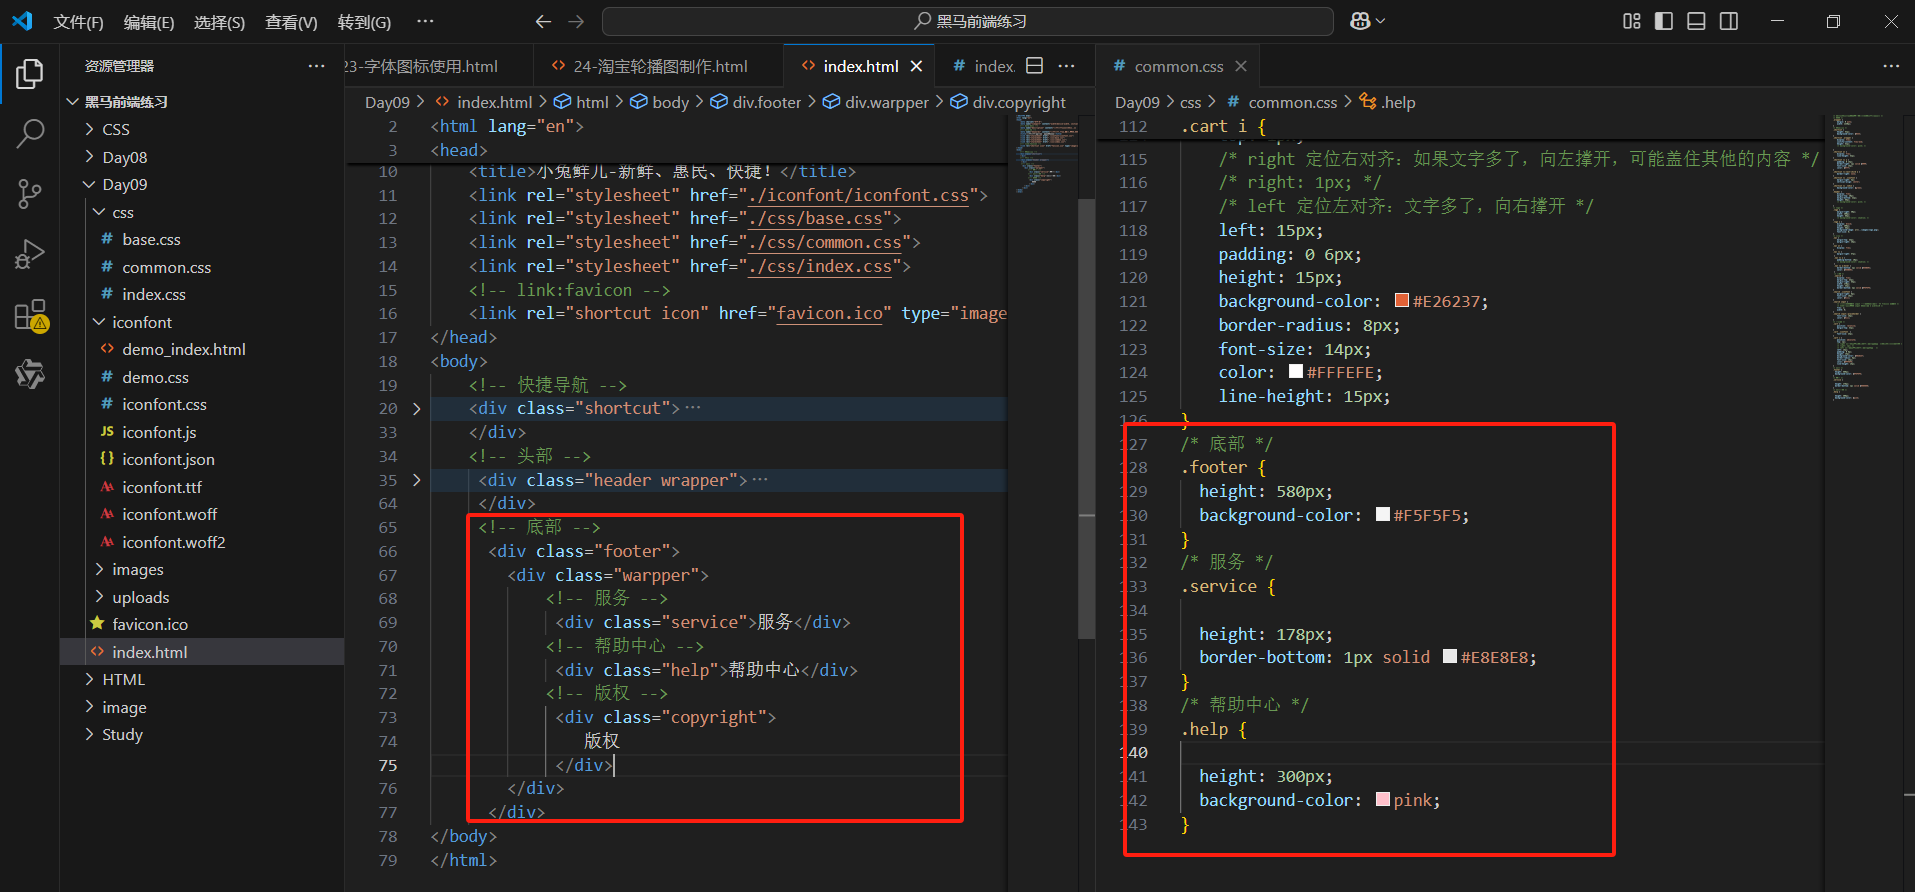This screenshot has width=1915, height=892.
Task: Go back with the navigation arrow
Action: (x=543, y=21)
